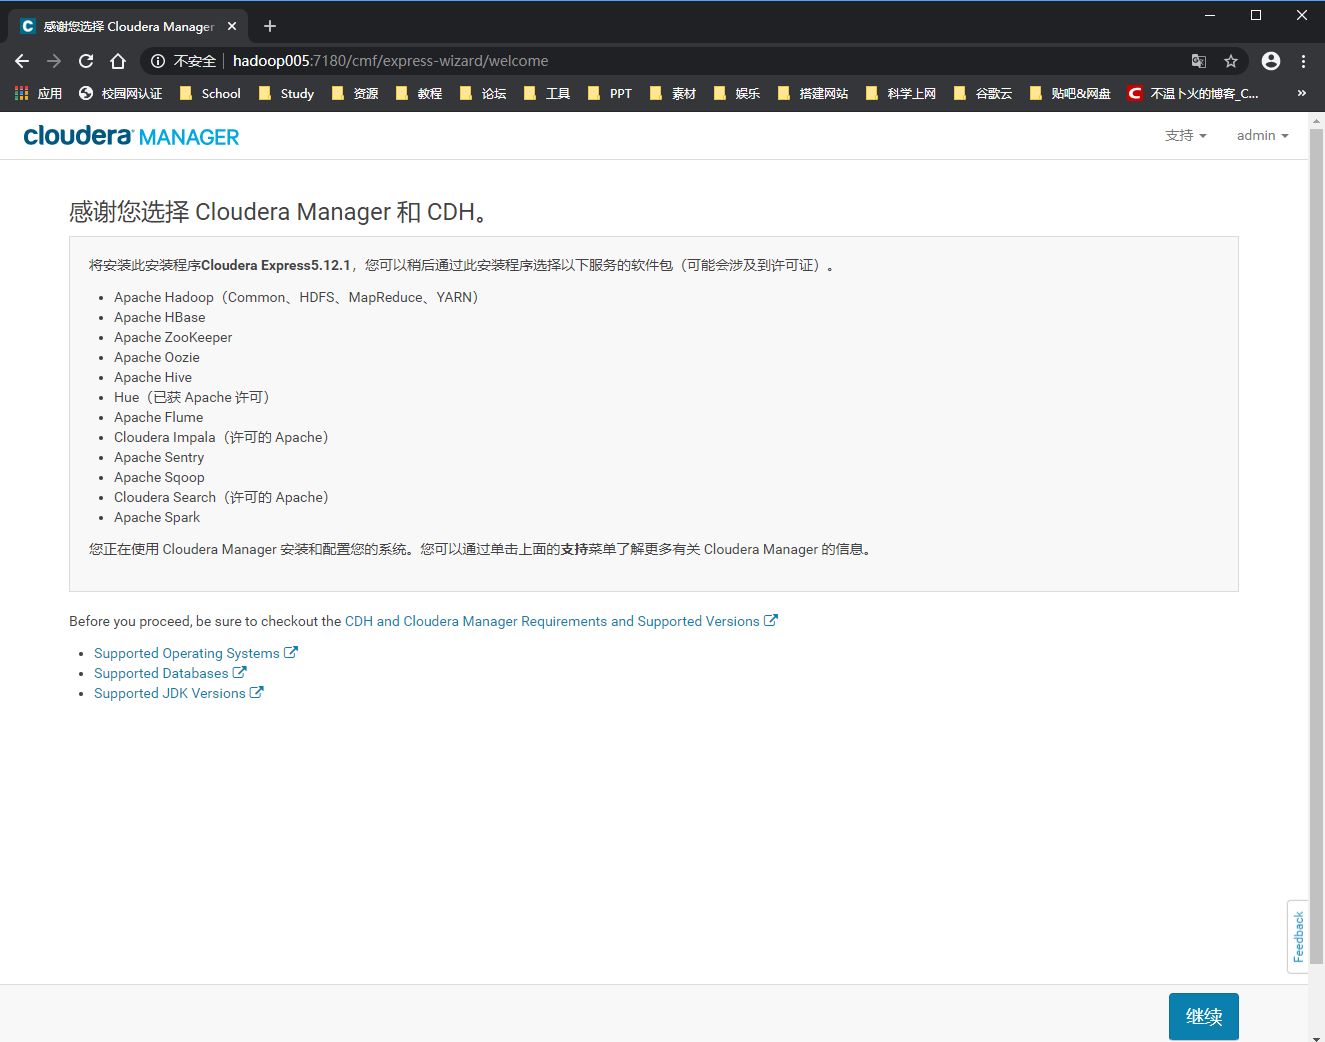Viewport: 1325px width, 1042px height.
Task: Click the Apache Oozie list entry
Action: [x=157, y=357]
